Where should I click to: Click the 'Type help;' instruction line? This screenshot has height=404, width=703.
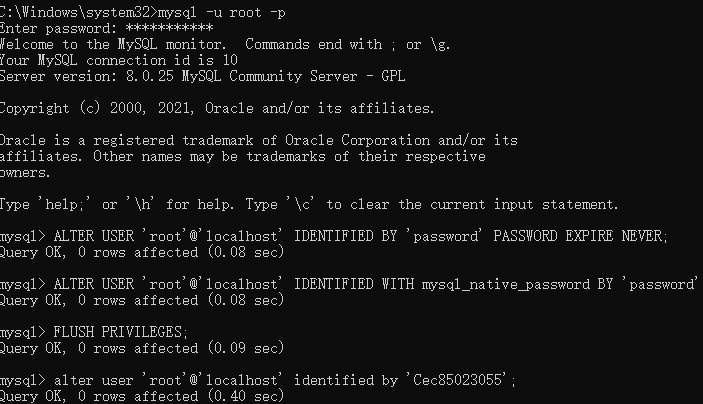(309, 204)
